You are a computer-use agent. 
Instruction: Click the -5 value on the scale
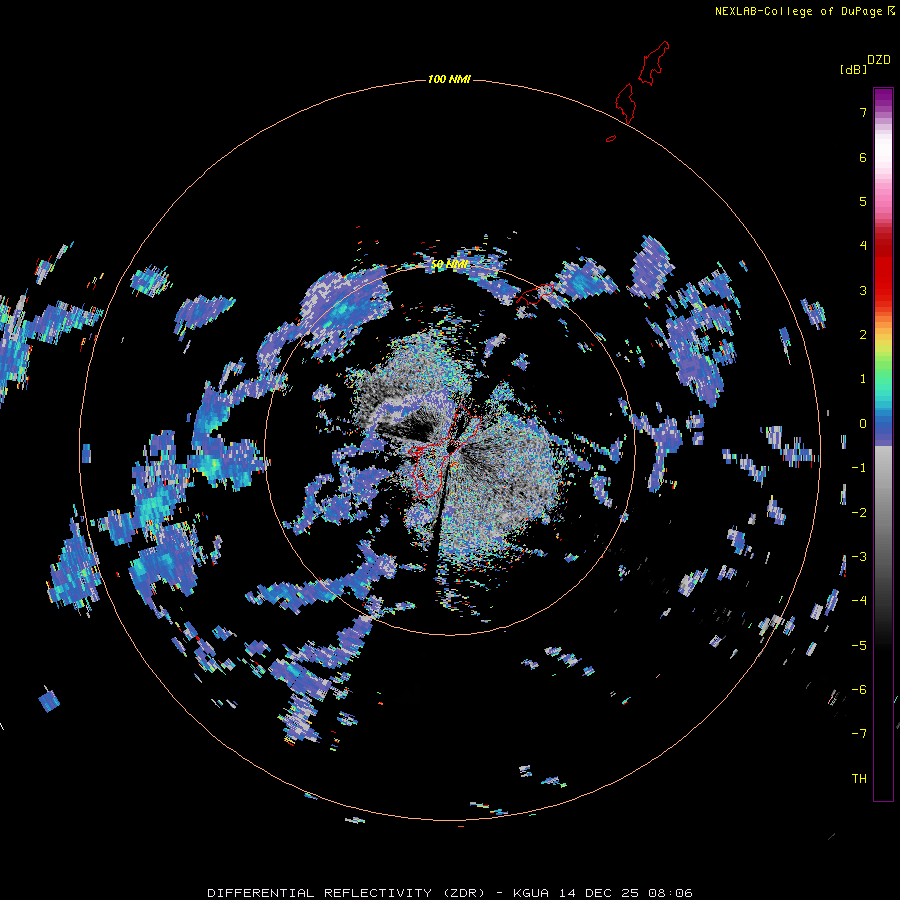click(x=859, y=646)
